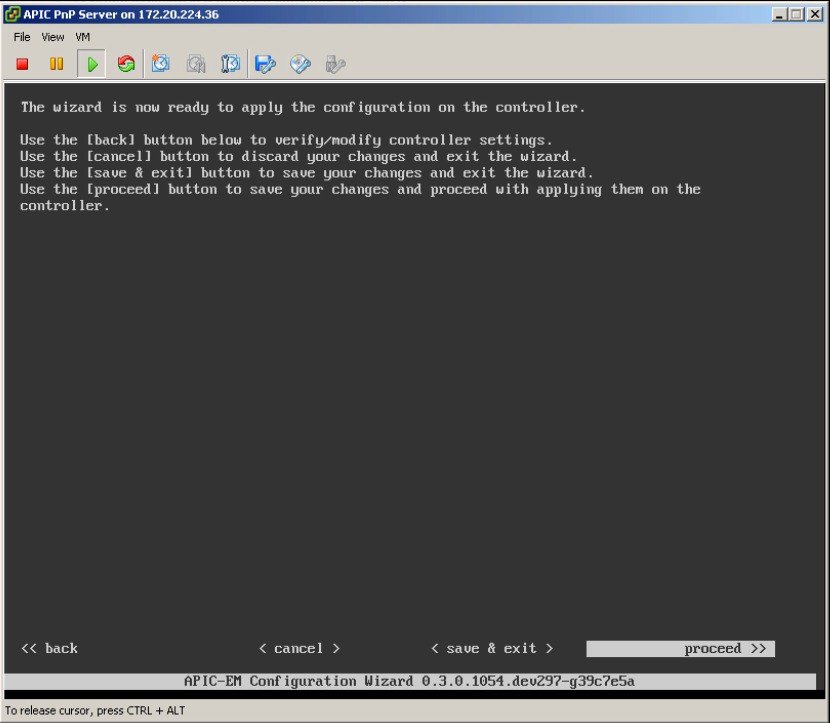Maximize the APIC PnP Server window

pos(796,14)
